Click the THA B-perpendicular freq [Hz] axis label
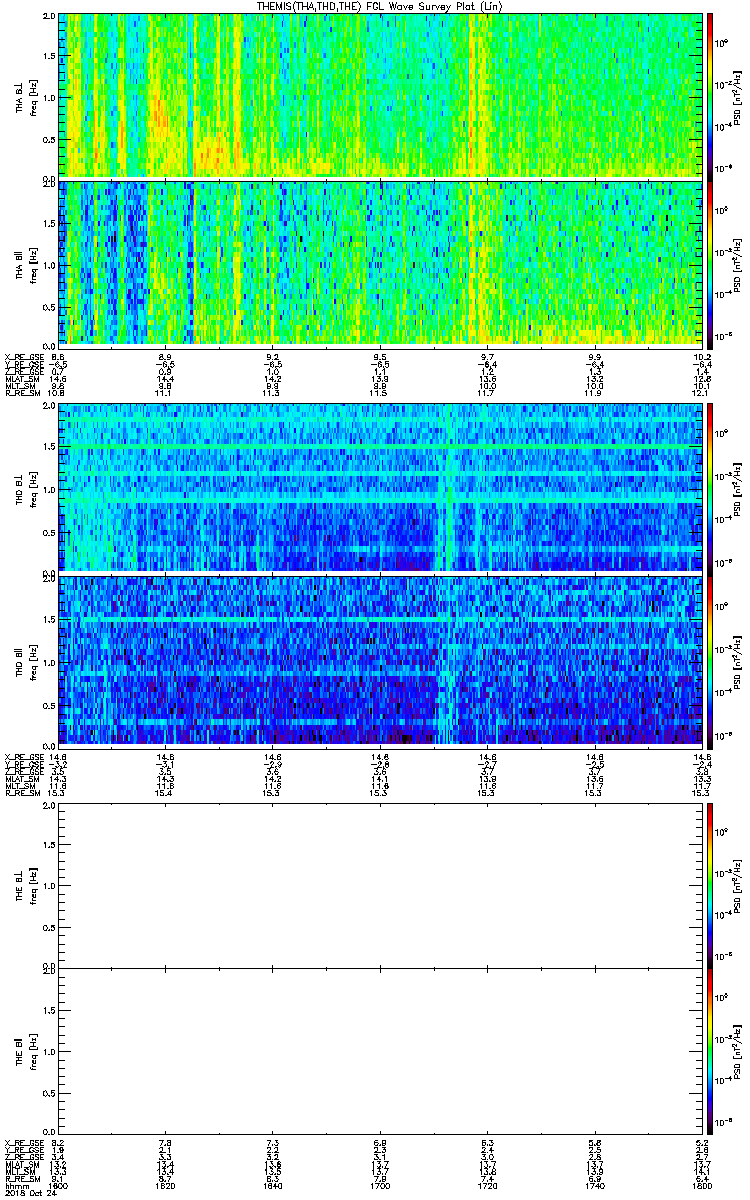 [33, 96]
